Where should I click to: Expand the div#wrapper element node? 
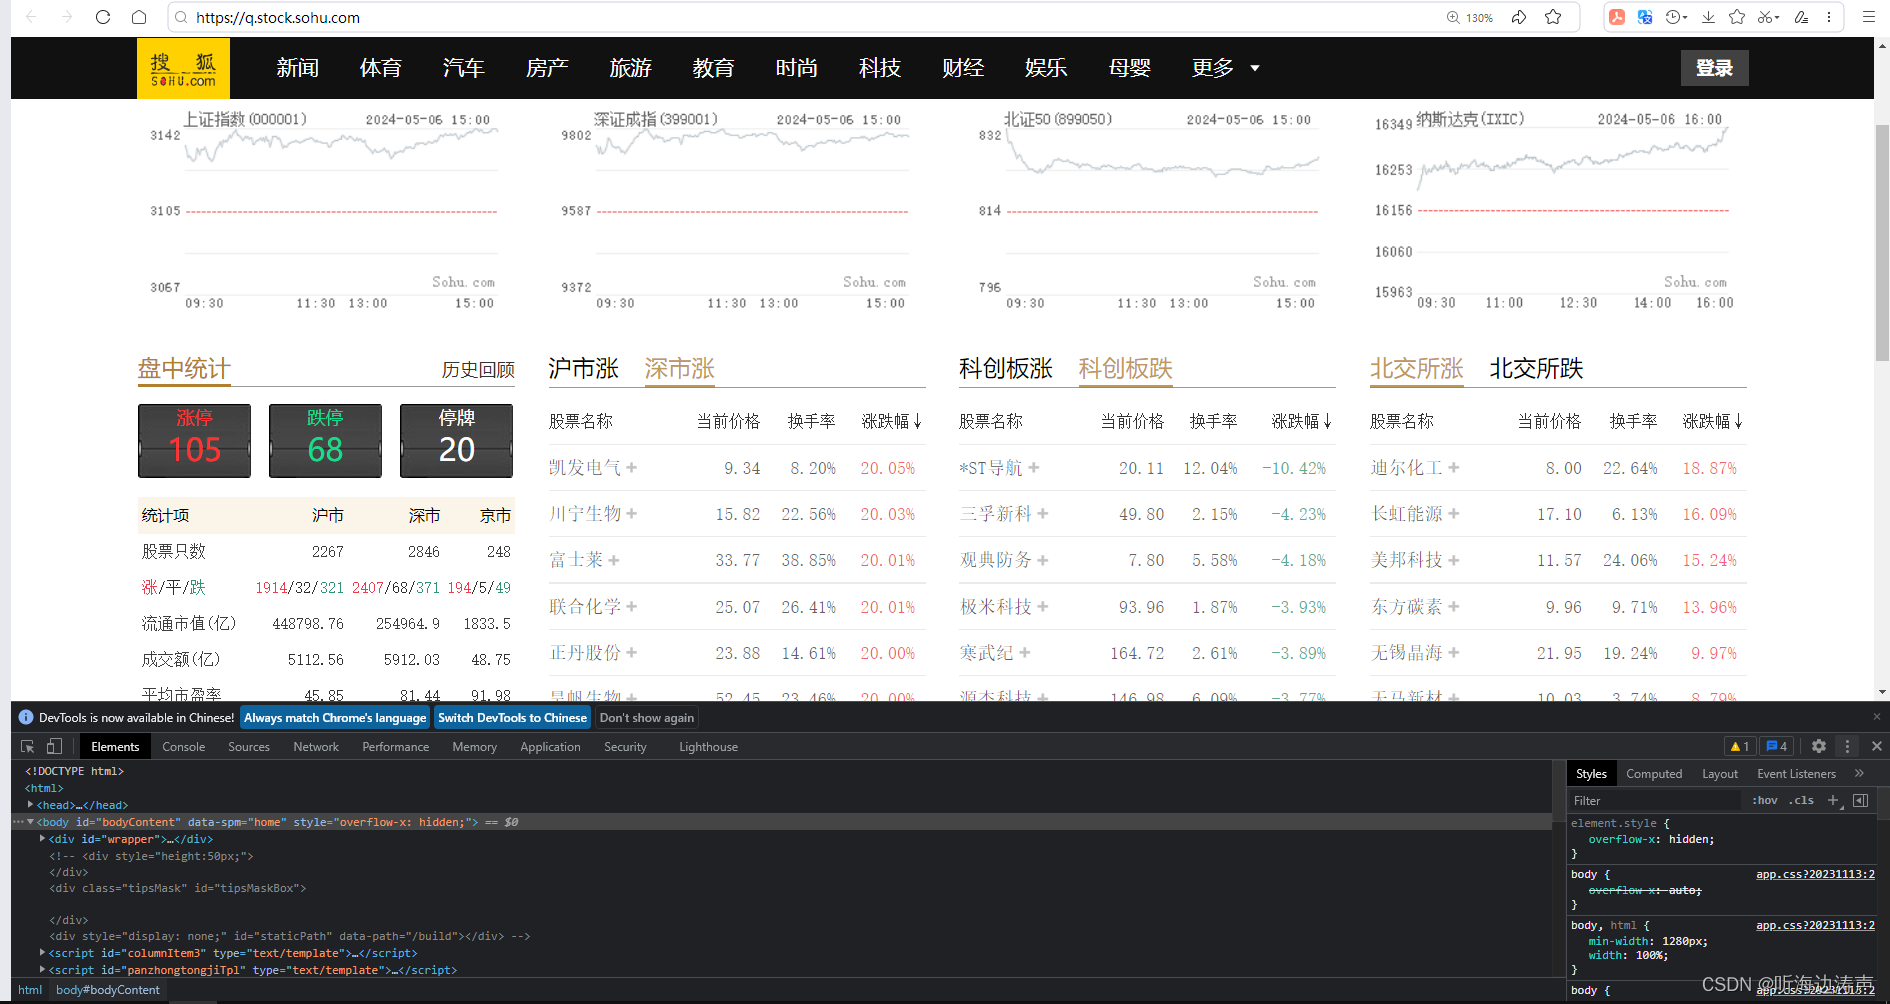pyautogui.click(x=42, y=839)
